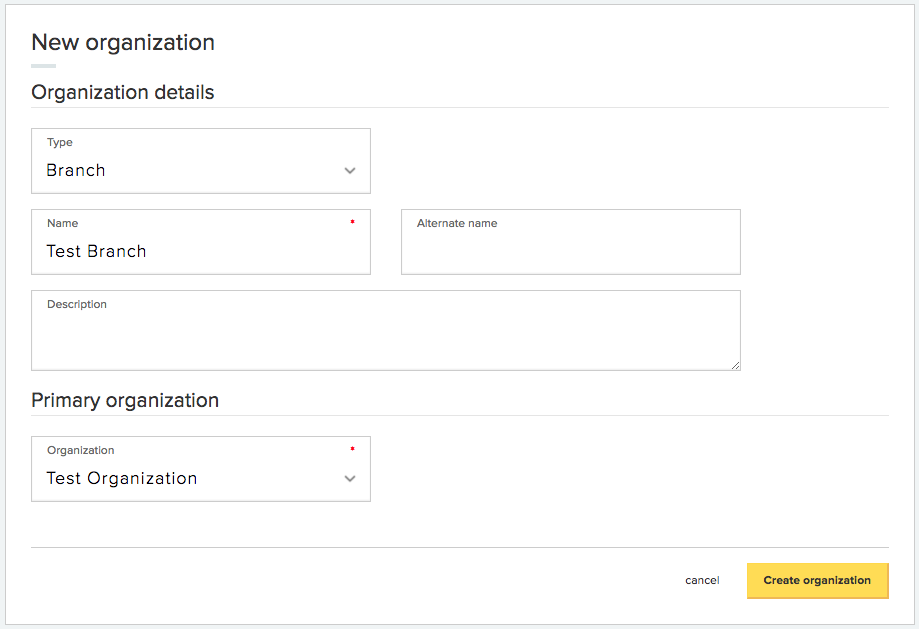
Task: Click the 'Organization' field label
Action: 81,450
